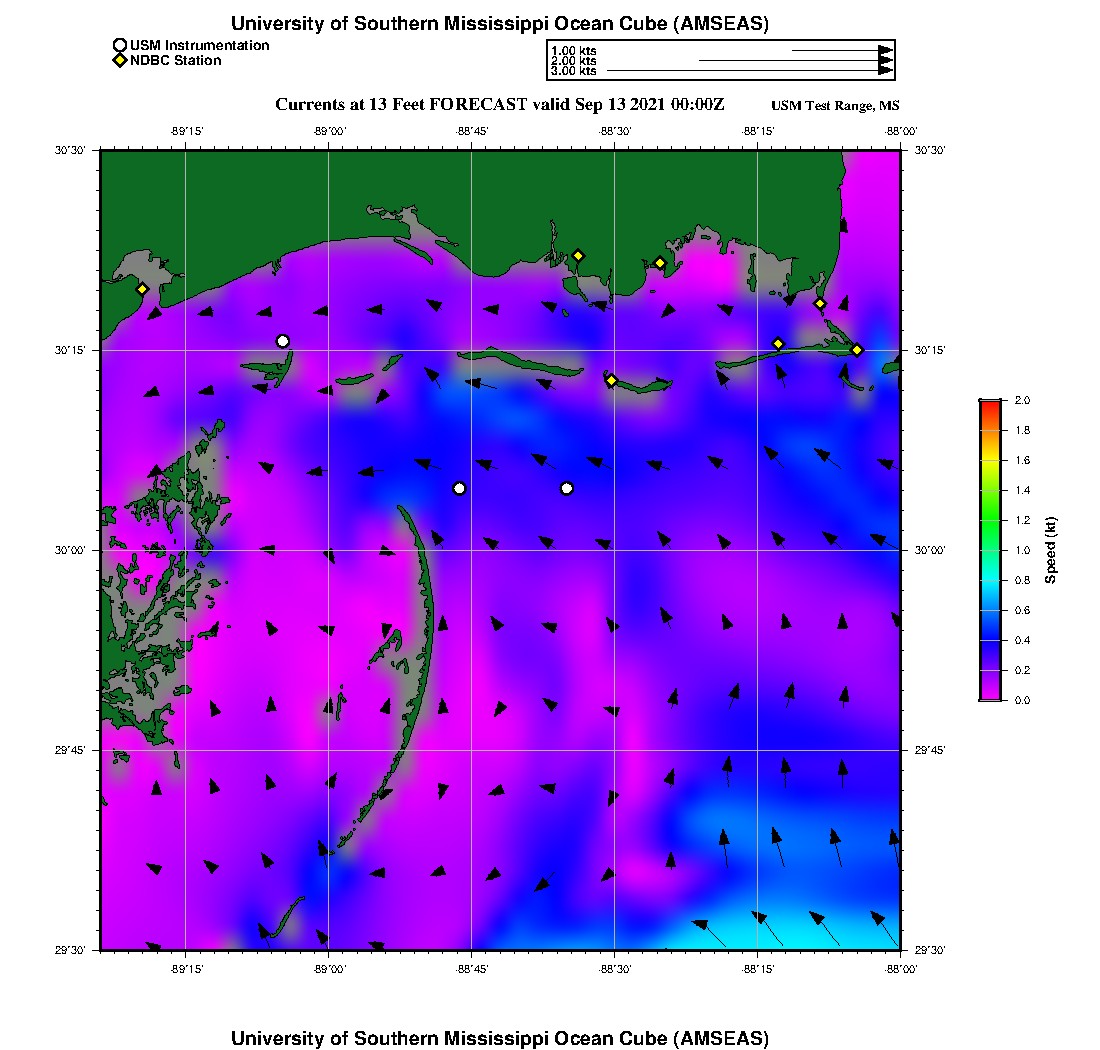Click USM instrument circle nearest 88°45' longitude line

point(459,488)
